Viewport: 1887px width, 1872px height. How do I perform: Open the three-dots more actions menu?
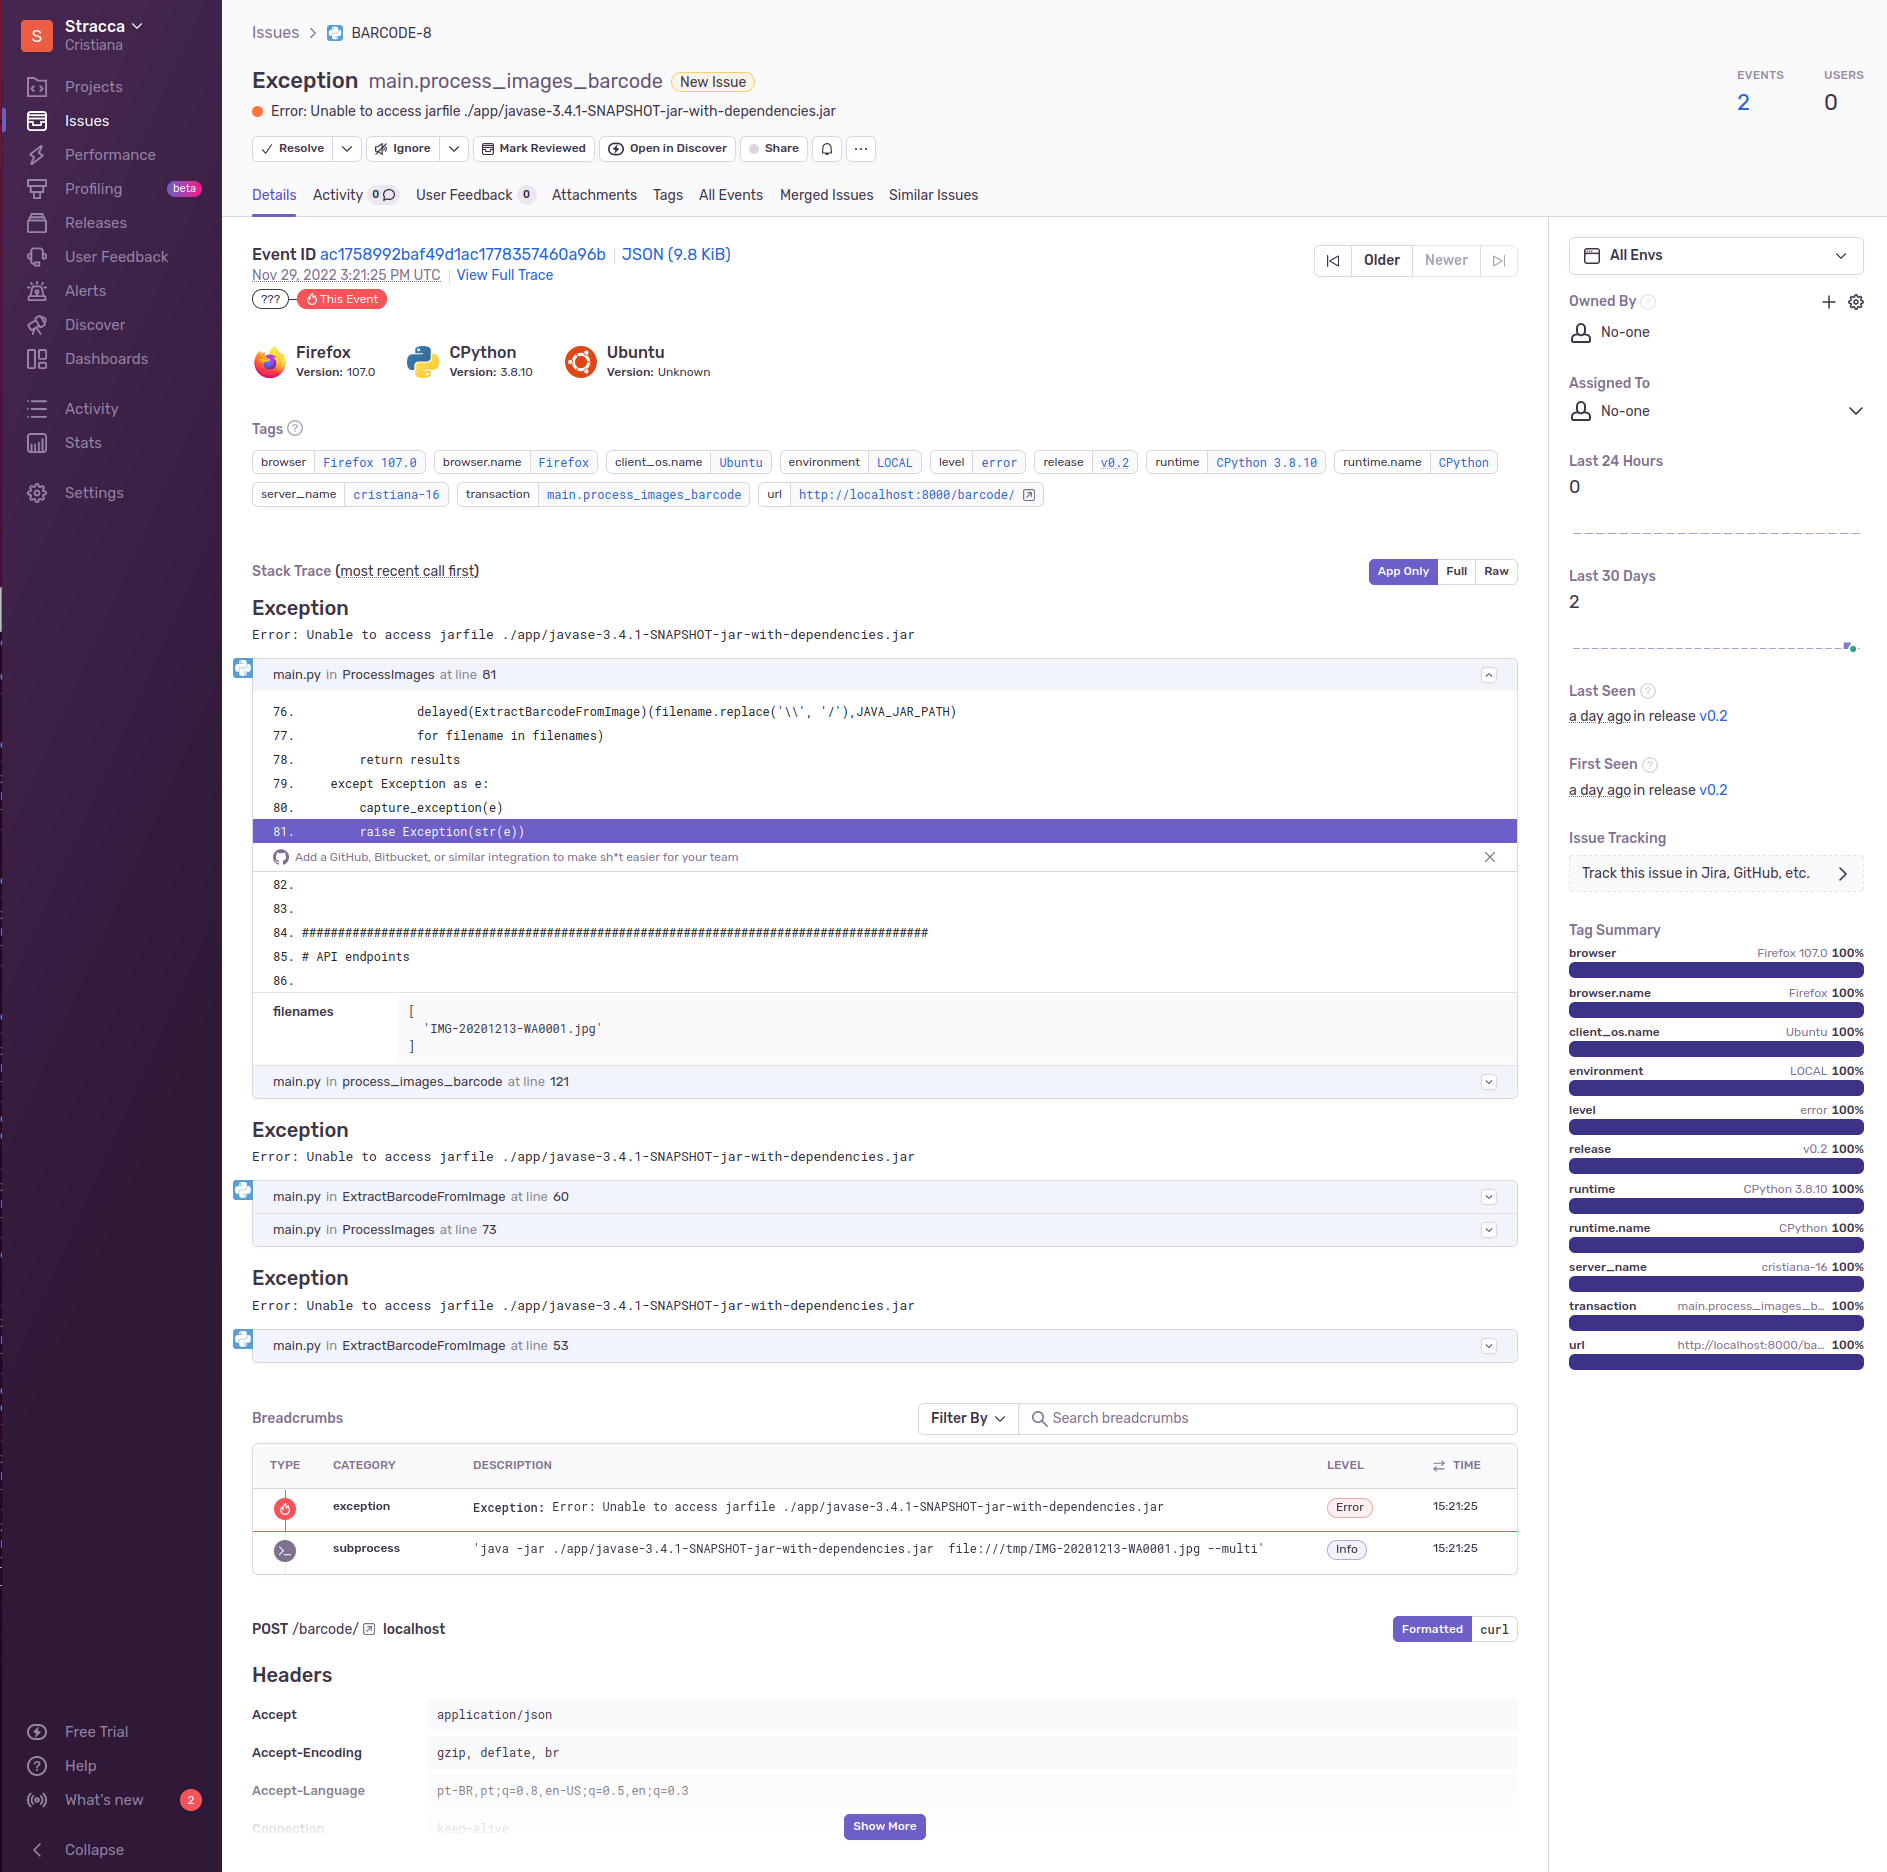tap(861, 149)
